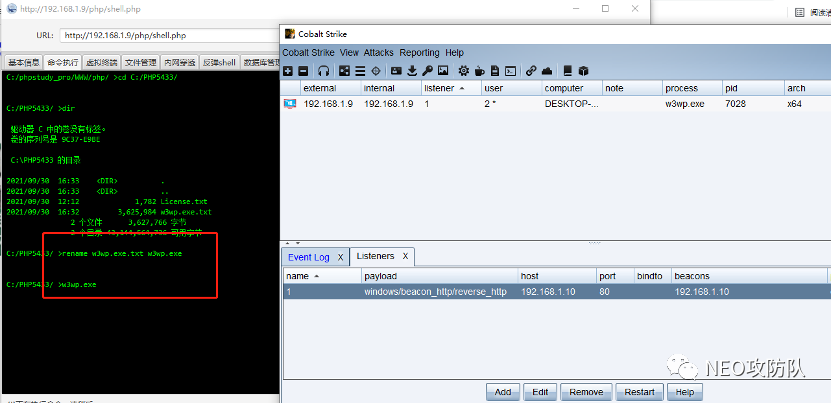Click the Disconnect minus icon in toolbar
Viewport: 832px width, 404px height.
click(x=303, y=71)
